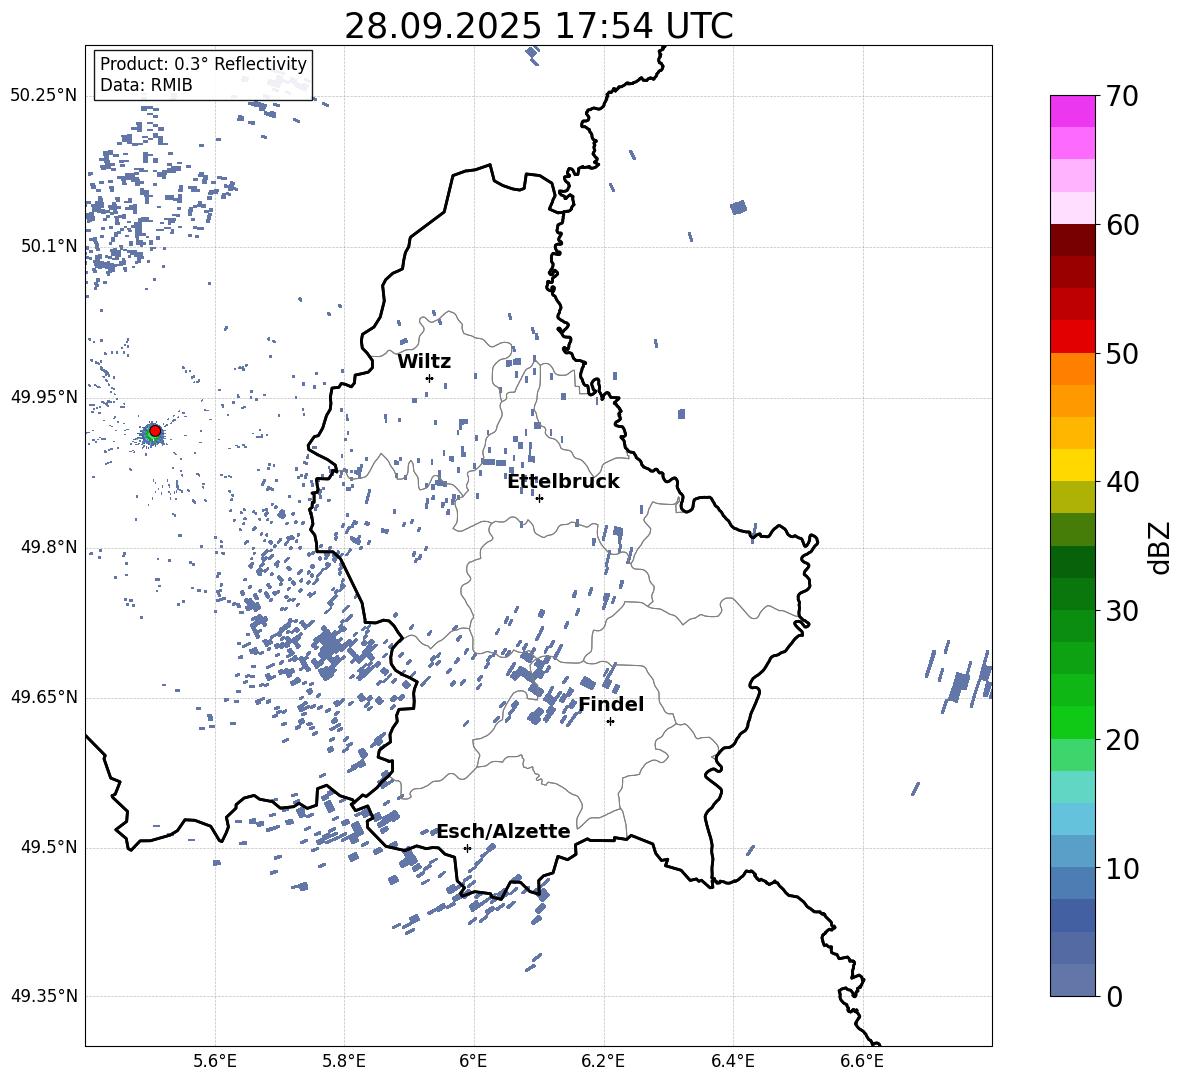The width and height of the screenshot is (1184, 1081).
Task: Click the title 28.09.2025 17:54 UTC
Action: click(x=538, y=26)
